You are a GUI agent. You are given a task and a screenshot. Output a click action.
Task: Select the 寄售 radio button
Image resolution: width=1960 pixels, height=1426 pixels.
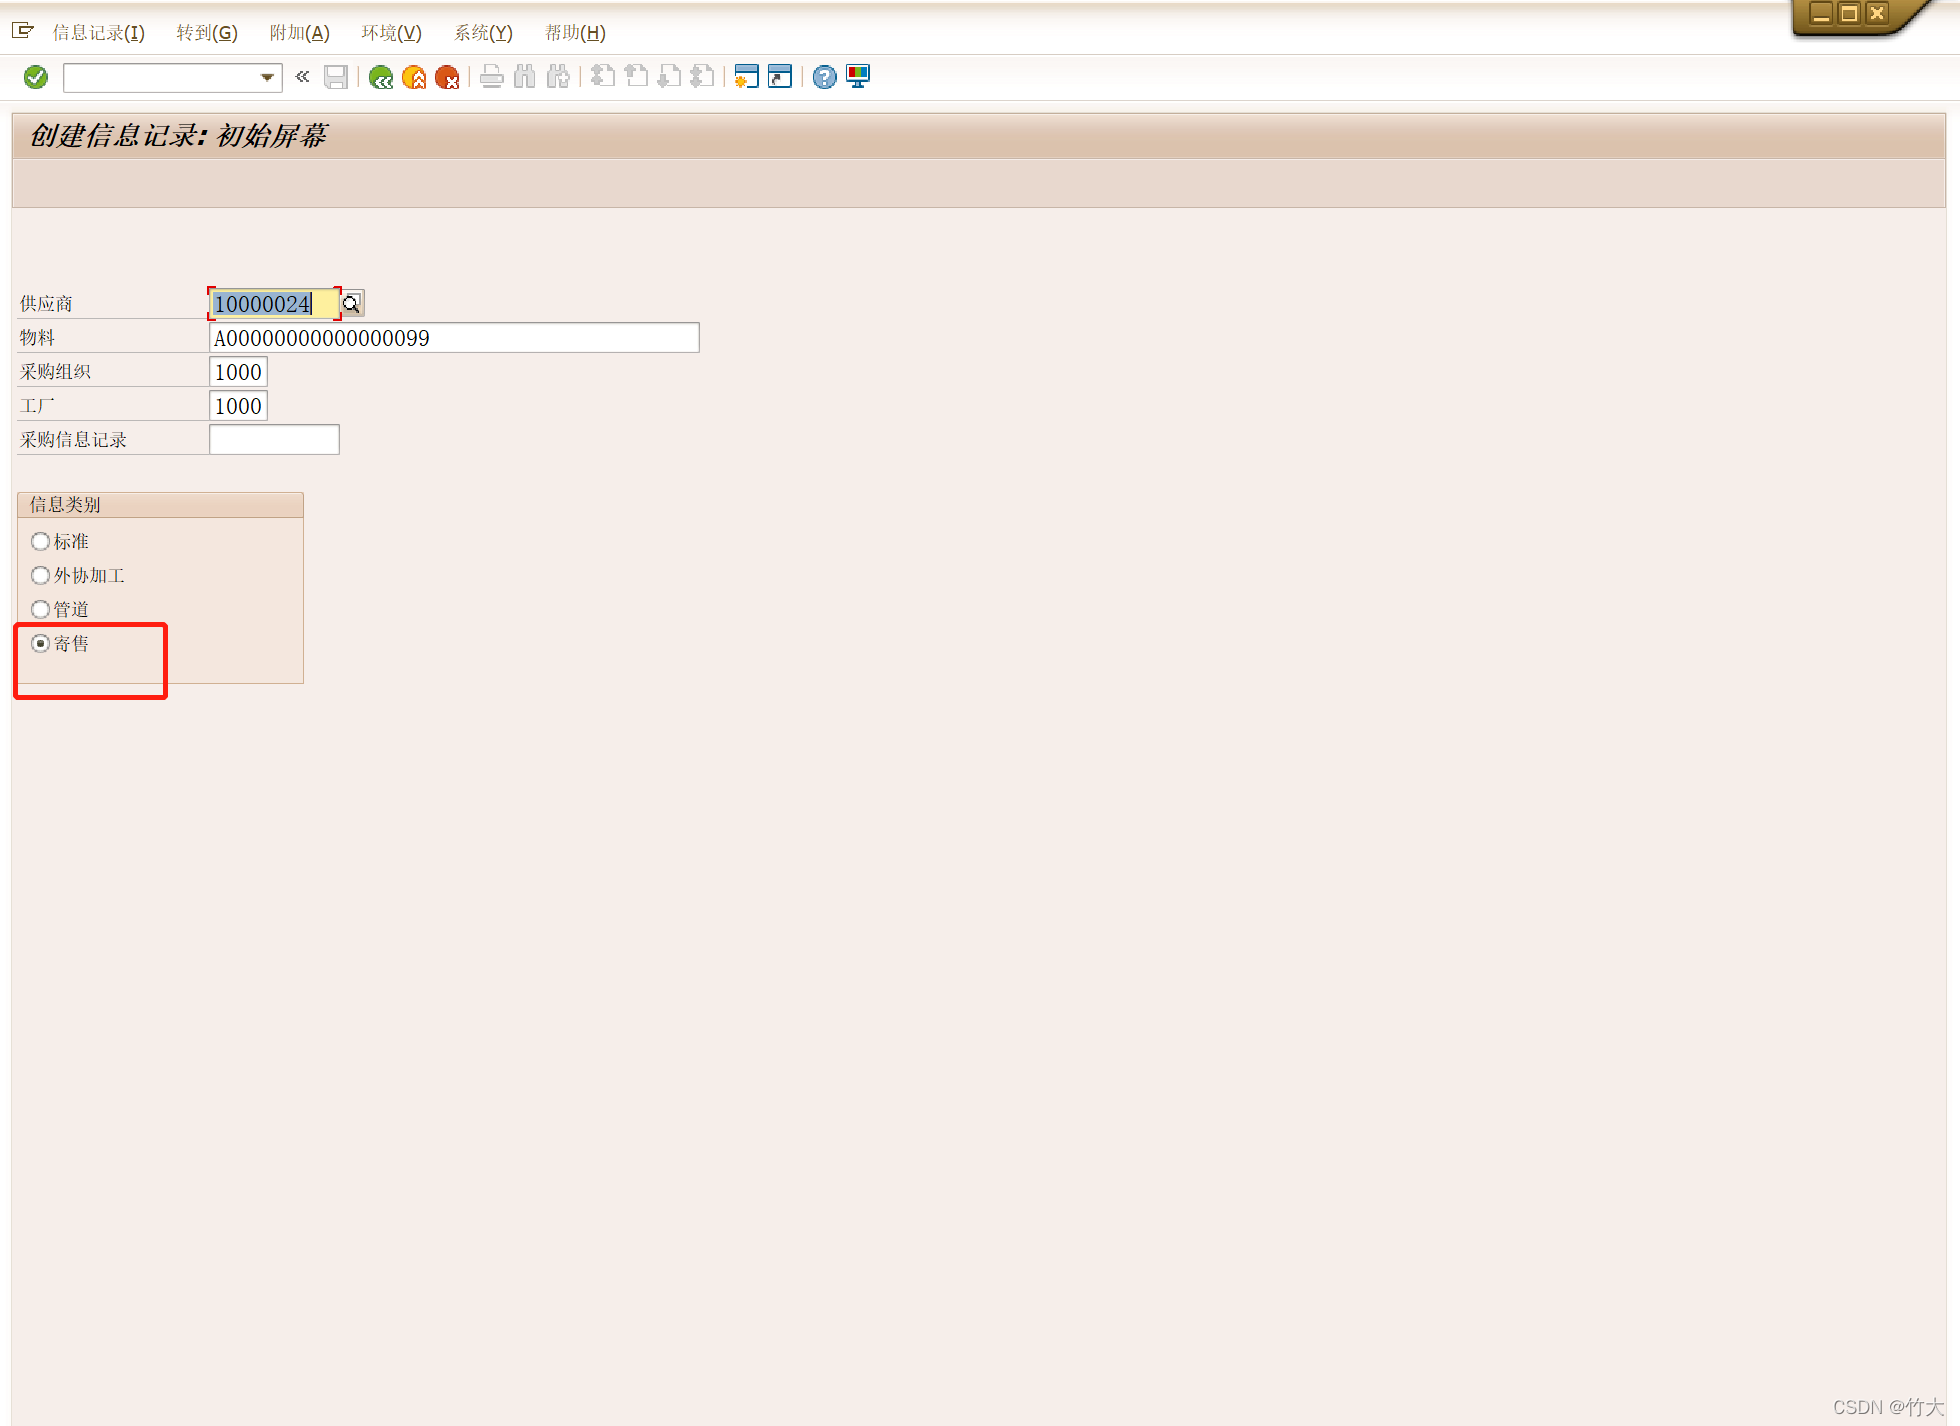40,643
